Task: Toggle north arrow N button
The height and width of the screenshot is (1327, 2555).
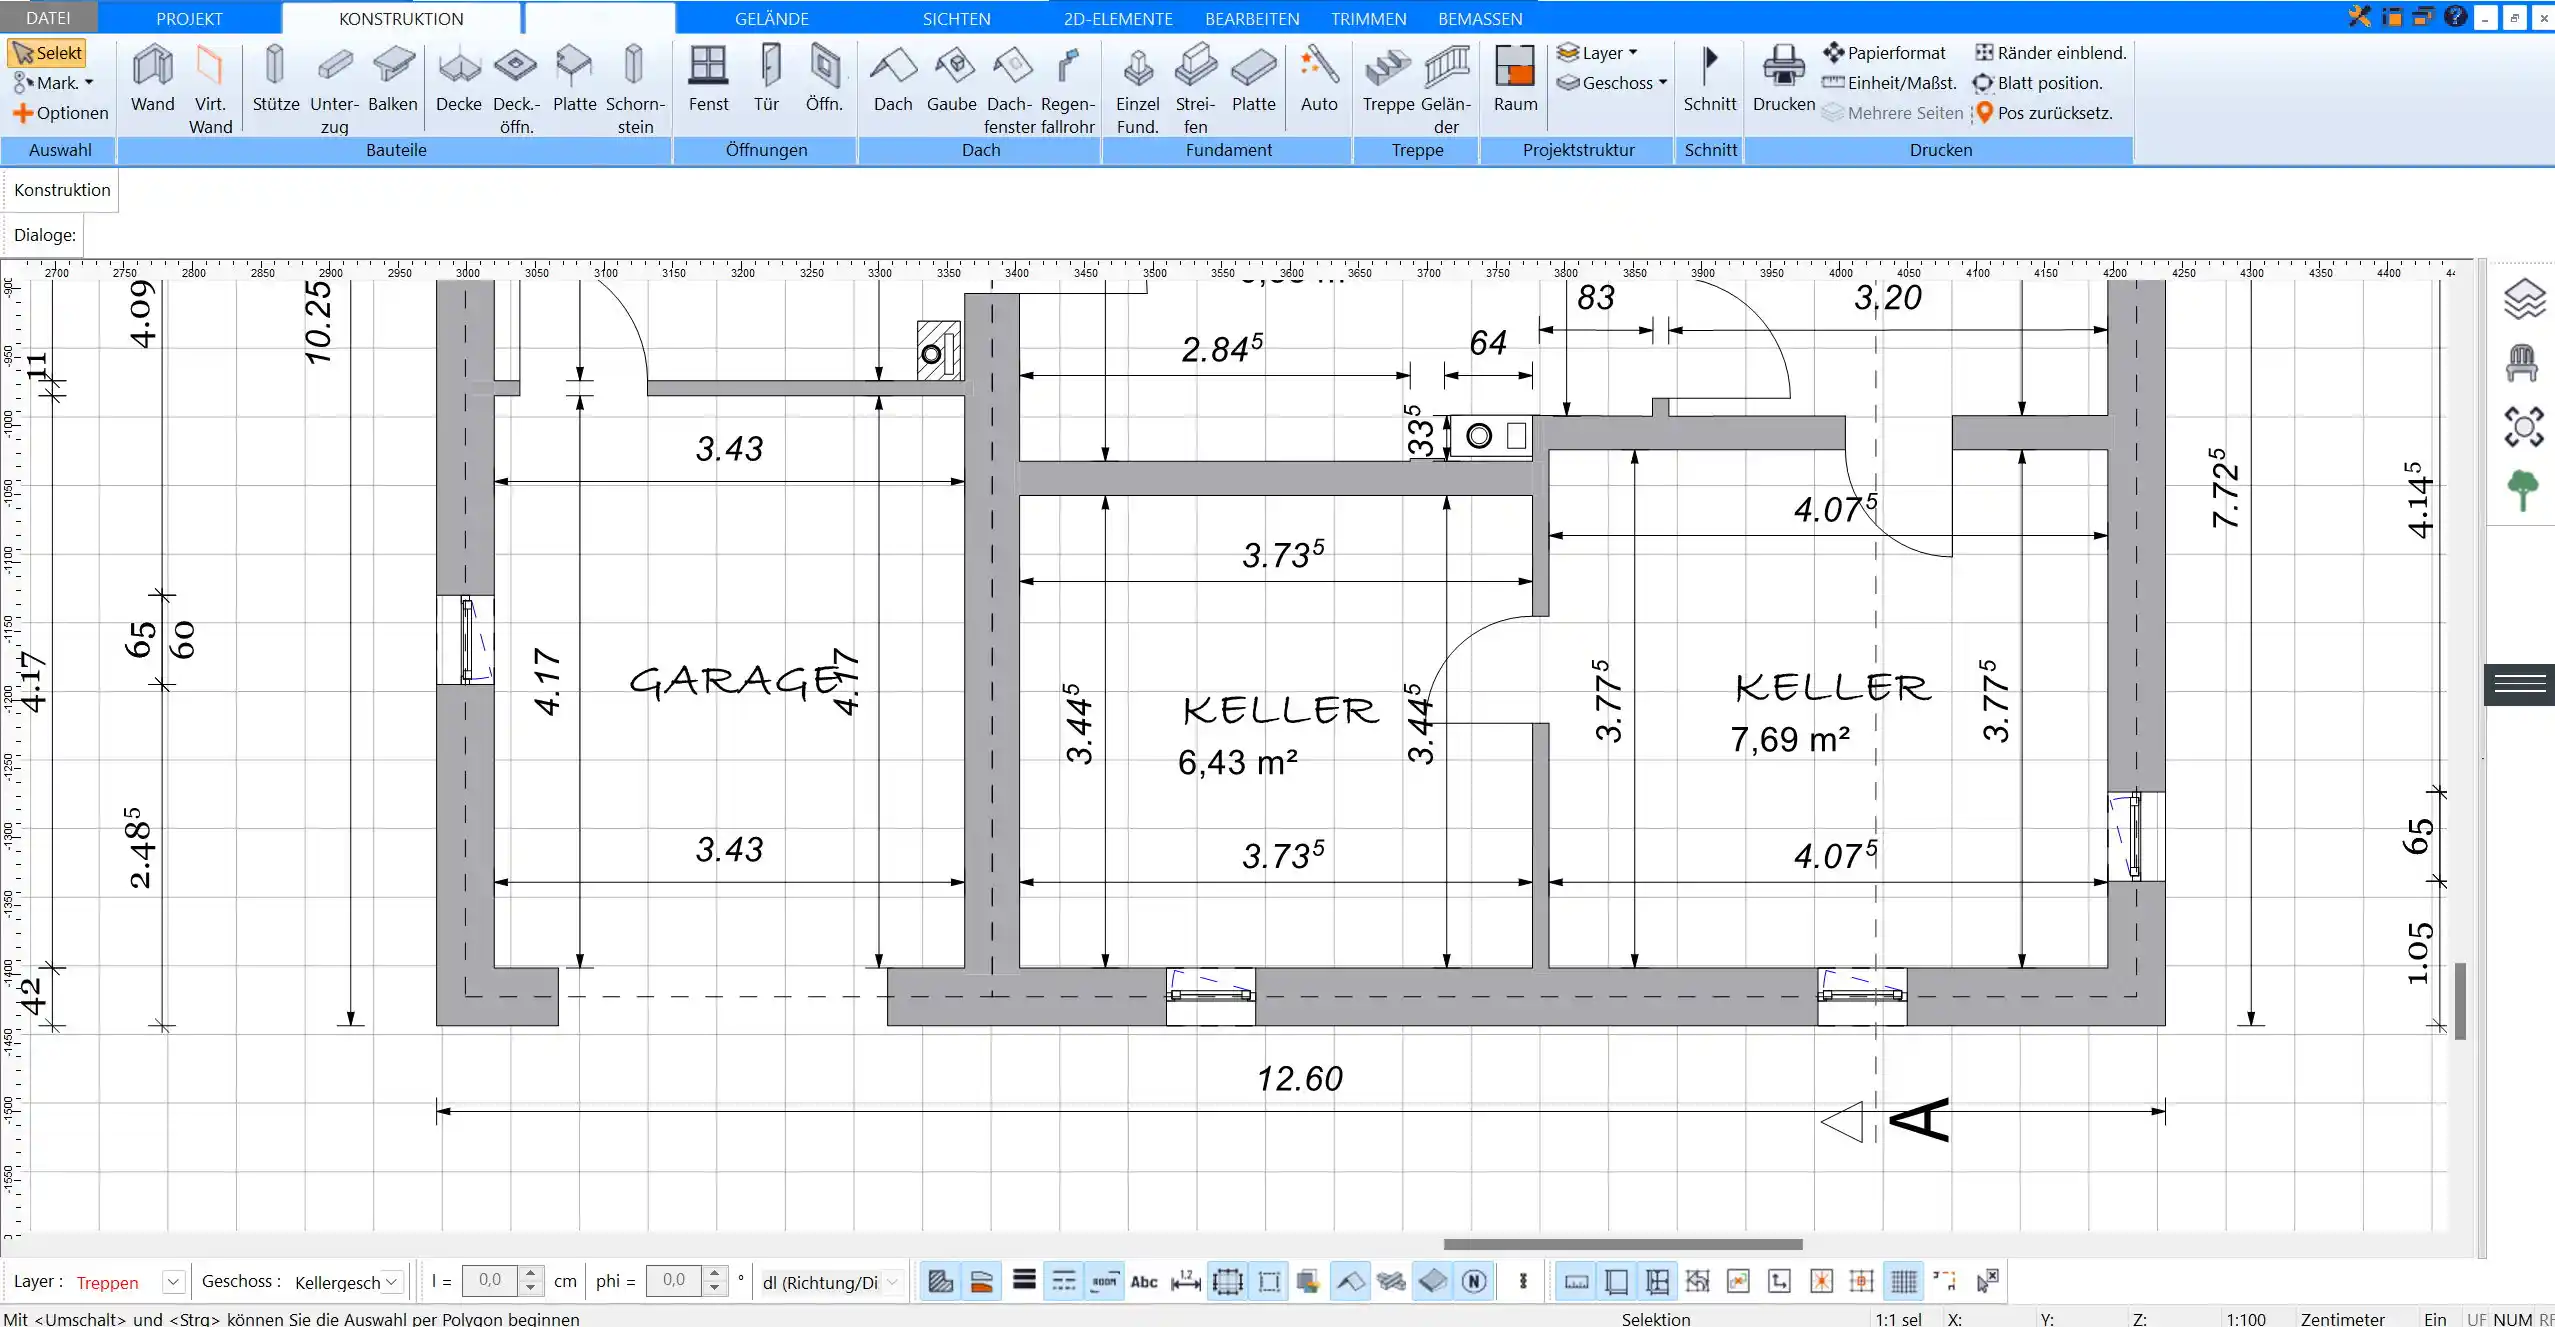Action: coord(1474,1281)
